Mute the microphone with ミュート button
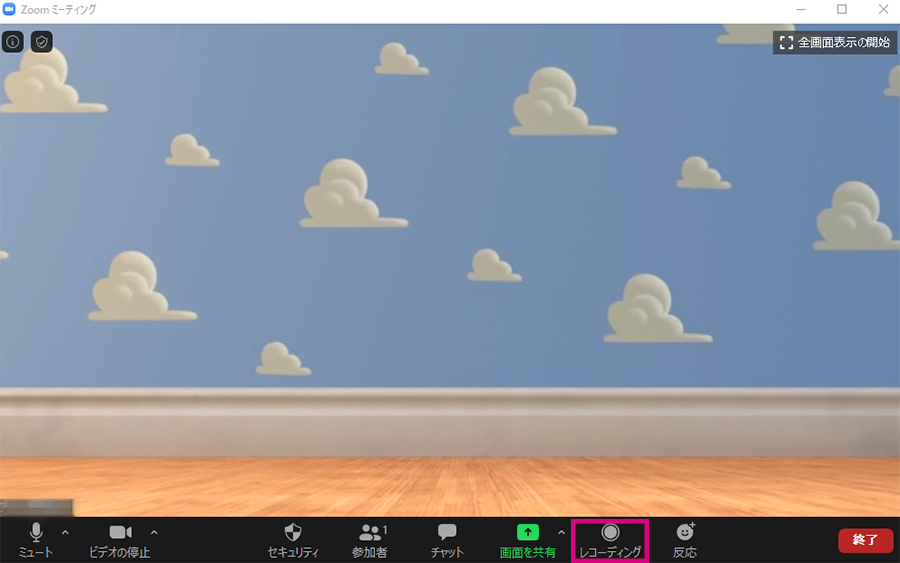The width and height of the screenshot is (900, 563). pos(36,540)
